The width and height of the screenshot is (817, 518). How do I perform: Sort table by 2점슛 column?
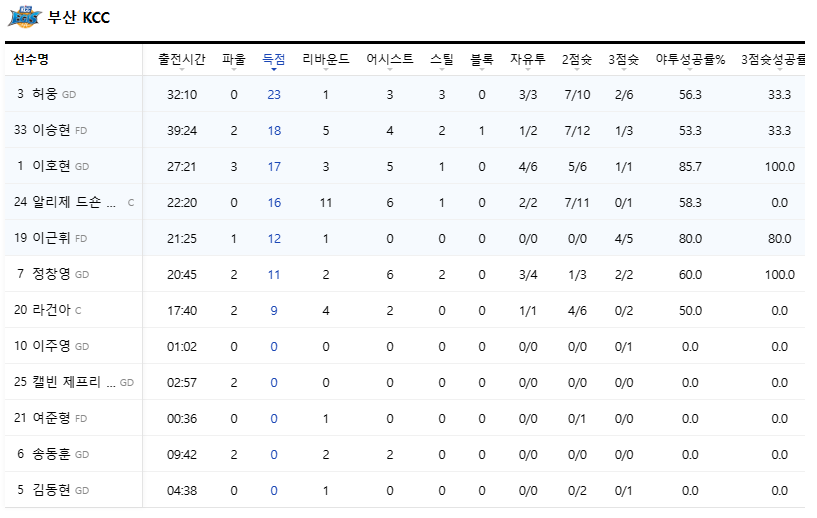coord(577,59)
